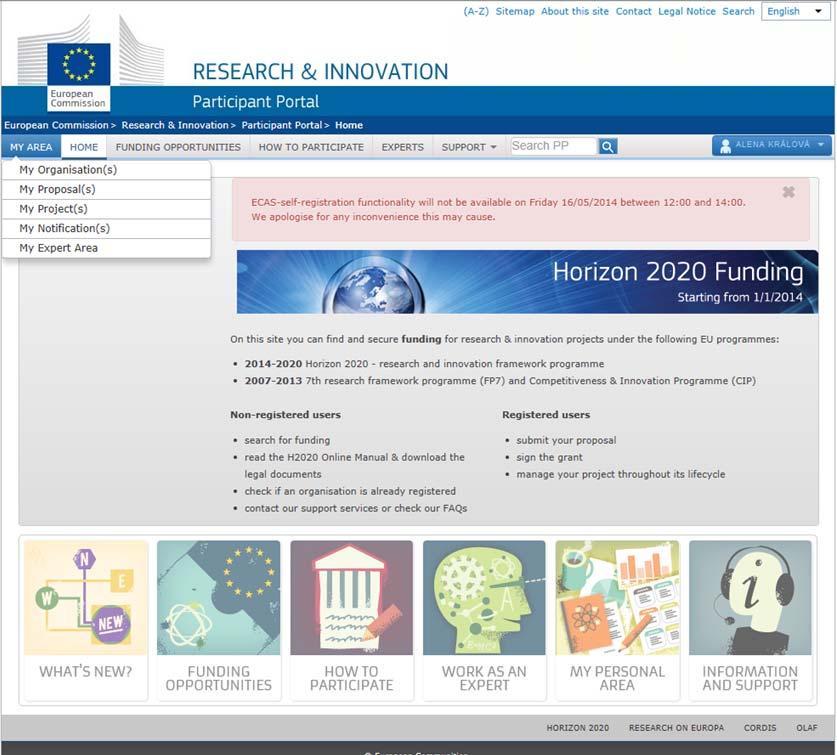Open the Sitemap link
The image size is (837, 755).
[x=515, y=11]
